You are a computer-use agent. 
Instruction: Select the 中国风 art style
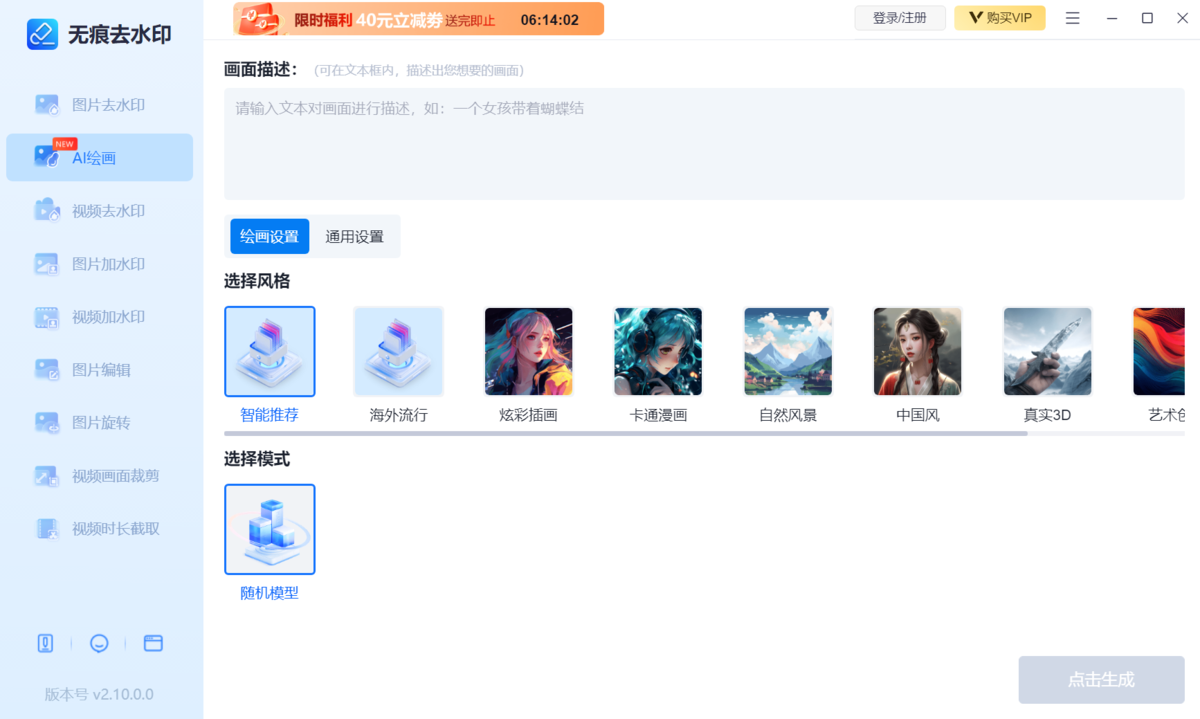[x=916, y=351]
